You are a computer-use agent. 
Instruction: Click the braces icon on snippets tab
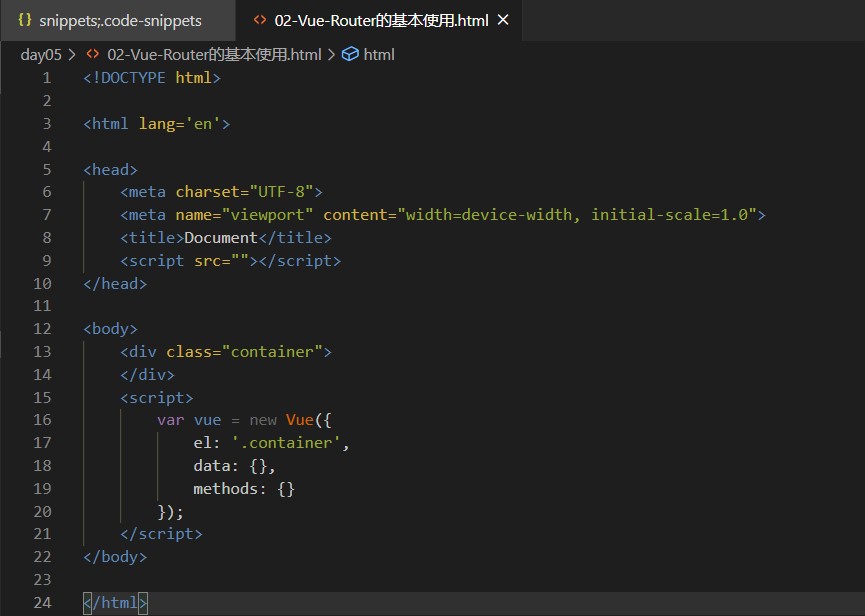(25, 20)
